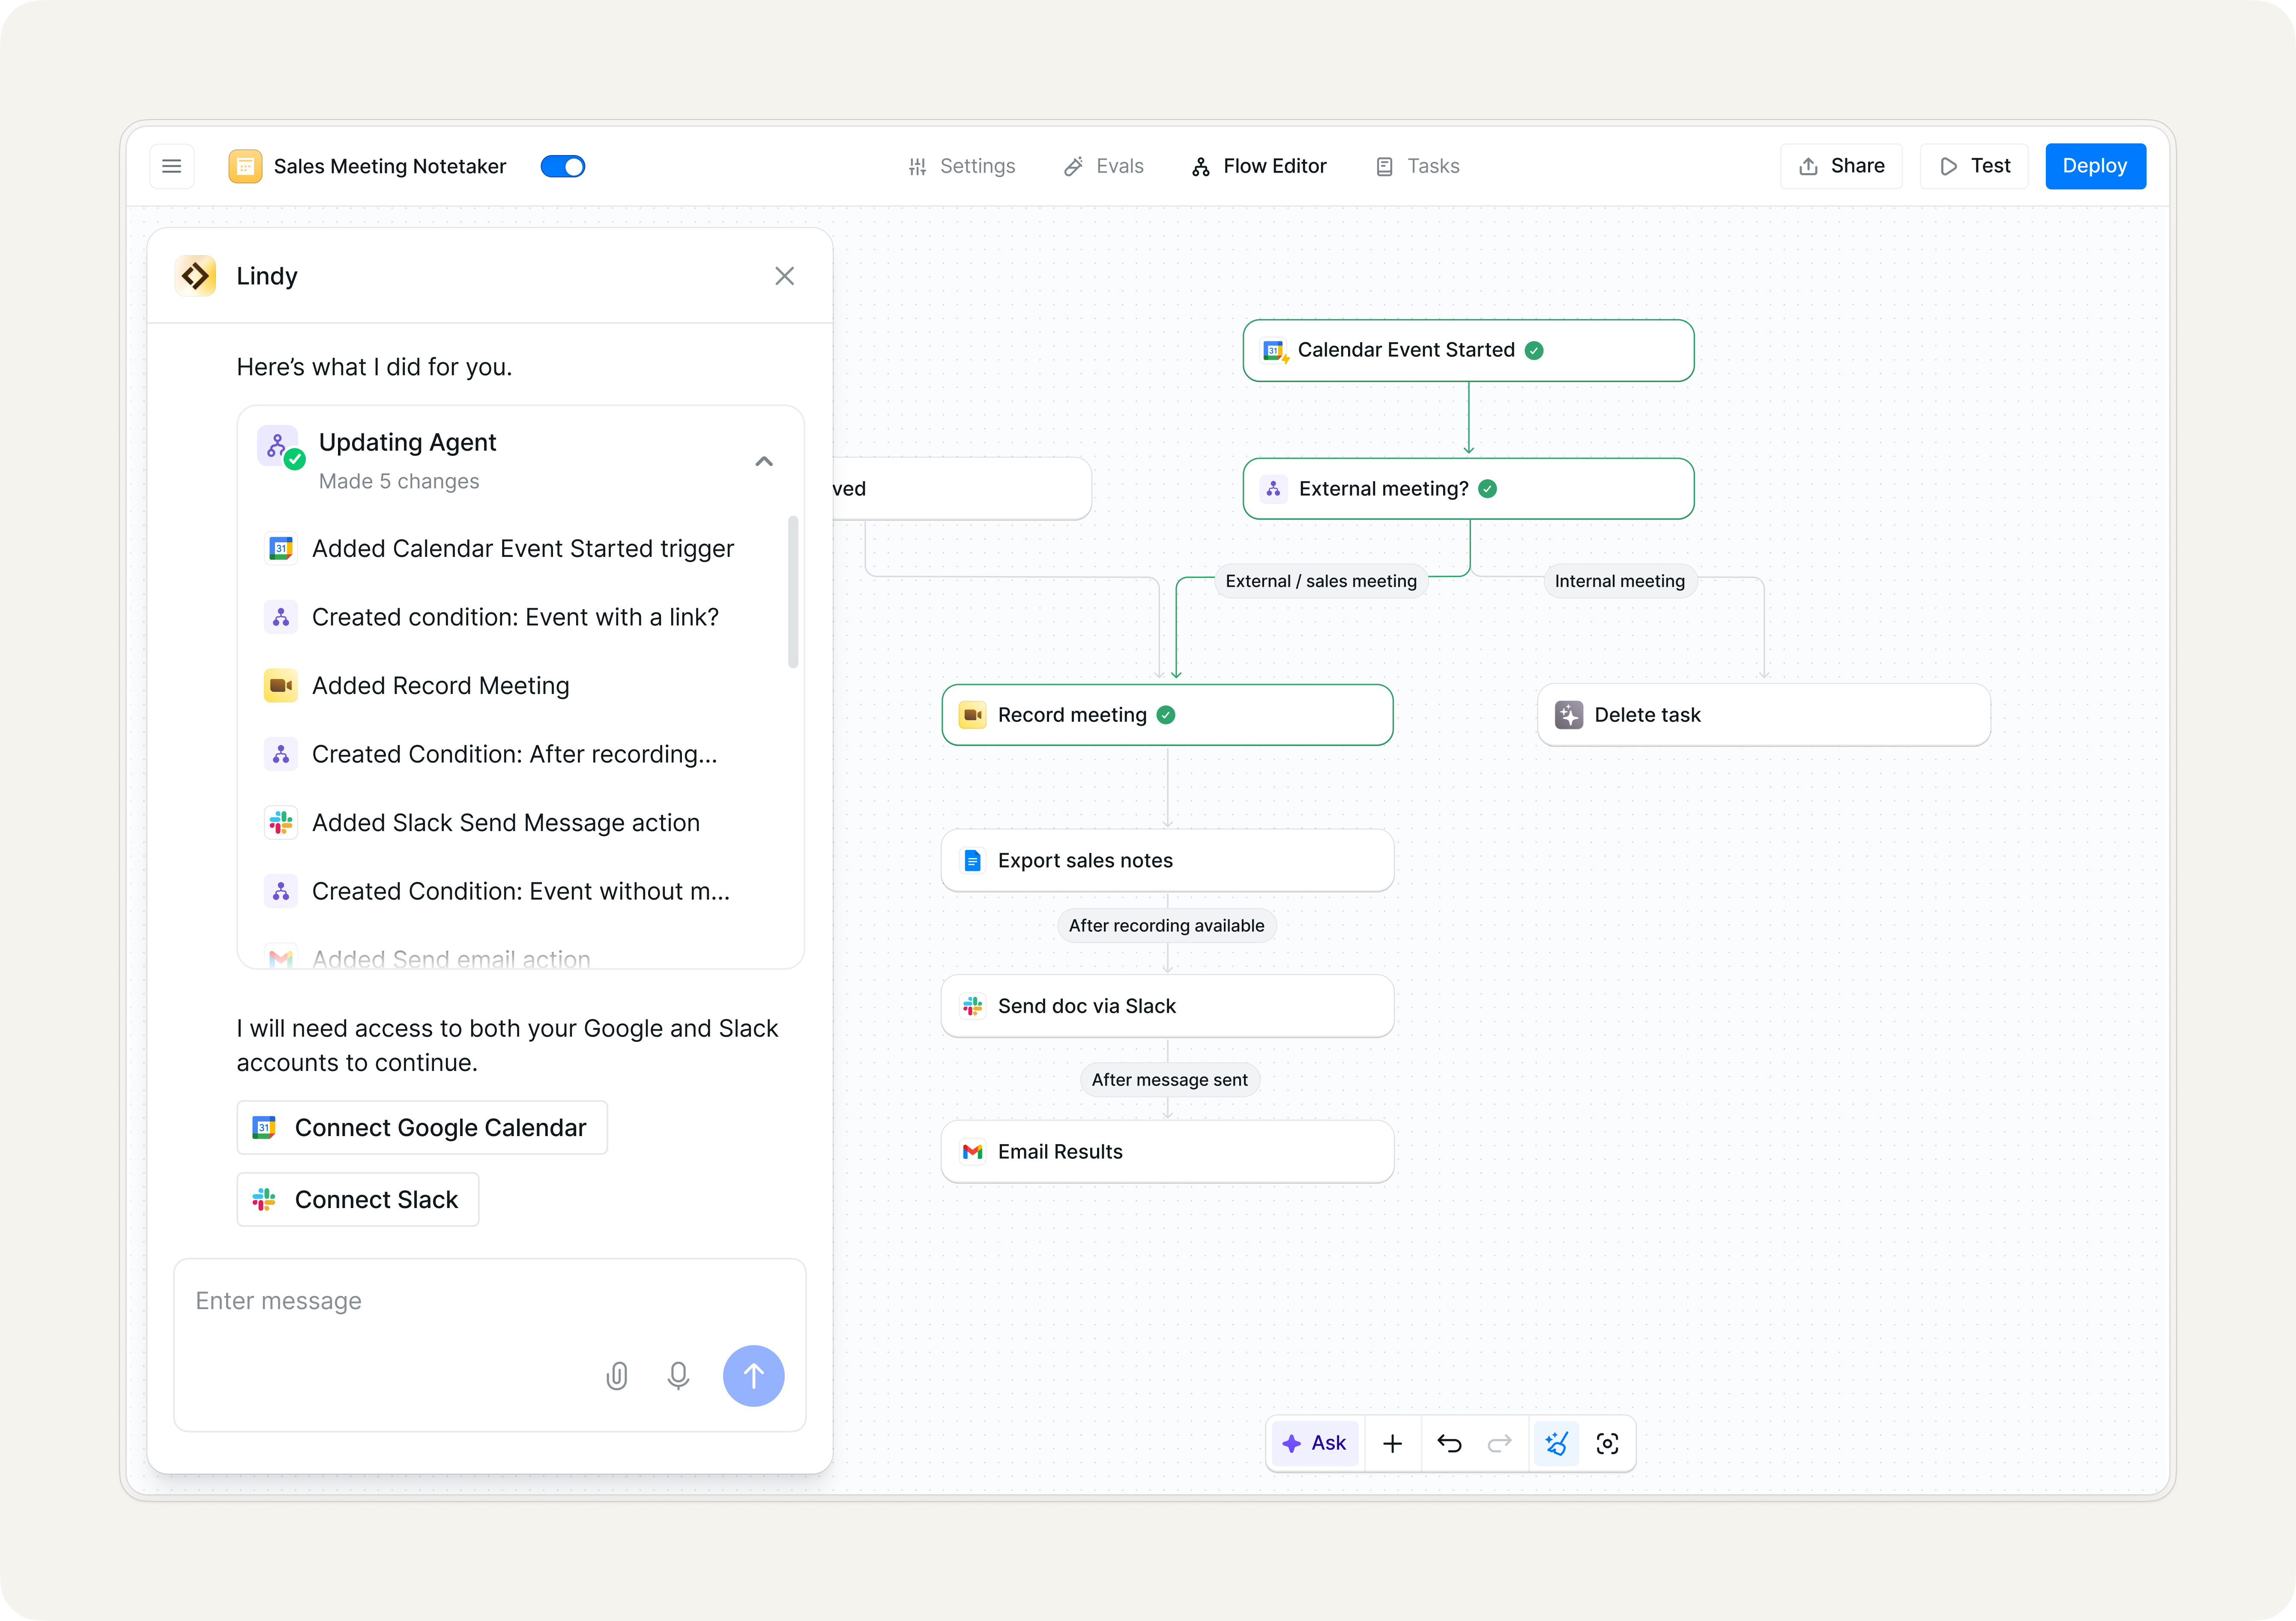Image resolution: width=2296 pixels, height=1621 pixels.
Task: Open the Send doc via Slack node
Action: pyautogui.click(x=1167, y=1006)
